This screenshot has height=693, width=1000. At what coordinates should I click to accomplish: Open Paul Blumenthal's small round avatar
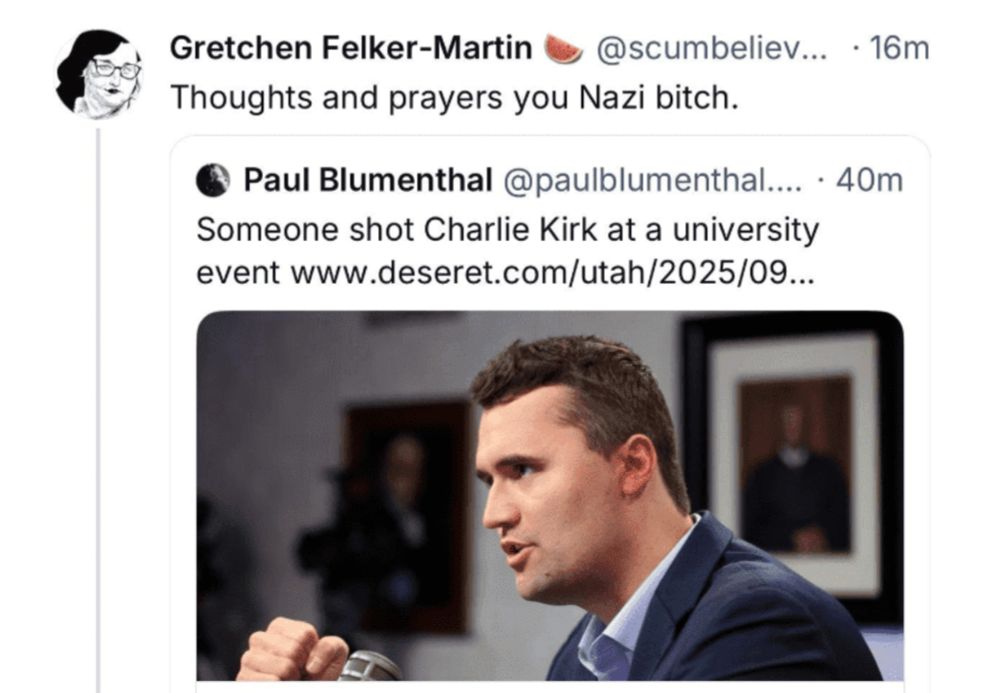pyautogui.click(x=213, y=180)
